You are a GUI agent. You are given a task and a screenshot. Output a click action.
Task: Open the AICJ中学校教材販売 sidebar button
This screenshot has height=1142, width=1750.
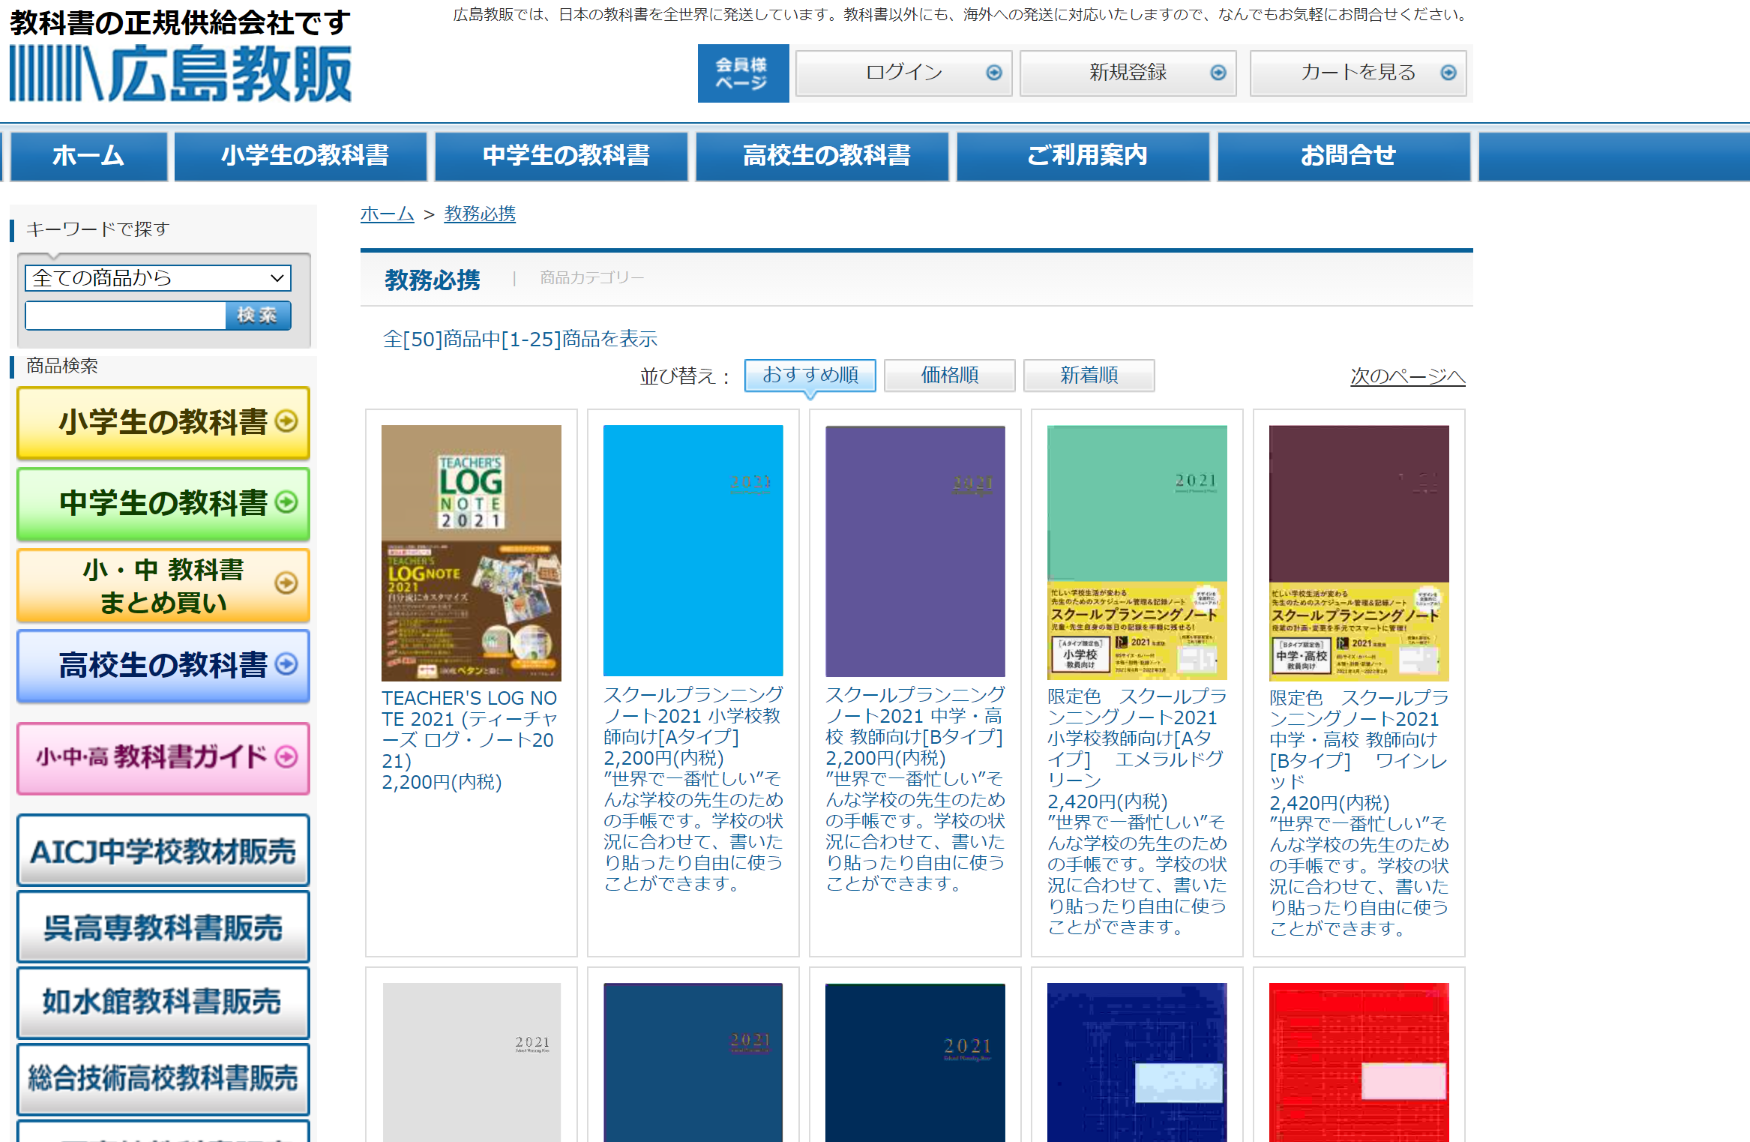[163, 851]
